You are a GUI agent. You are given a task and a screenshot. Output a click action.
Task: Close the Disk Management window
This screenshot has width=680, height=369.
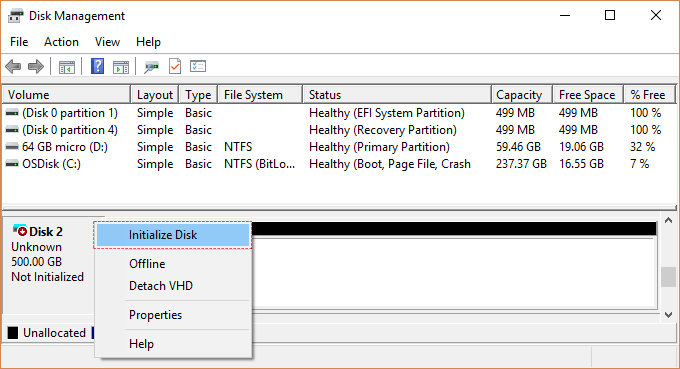pyautogui.click(x=656, y=16)
